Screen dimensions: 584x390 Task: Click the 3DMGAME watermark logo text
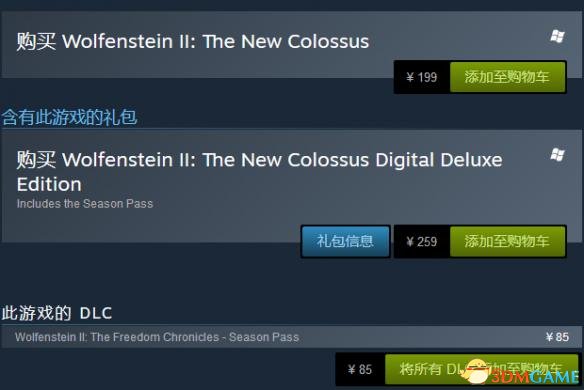click(x=535, y=377)
